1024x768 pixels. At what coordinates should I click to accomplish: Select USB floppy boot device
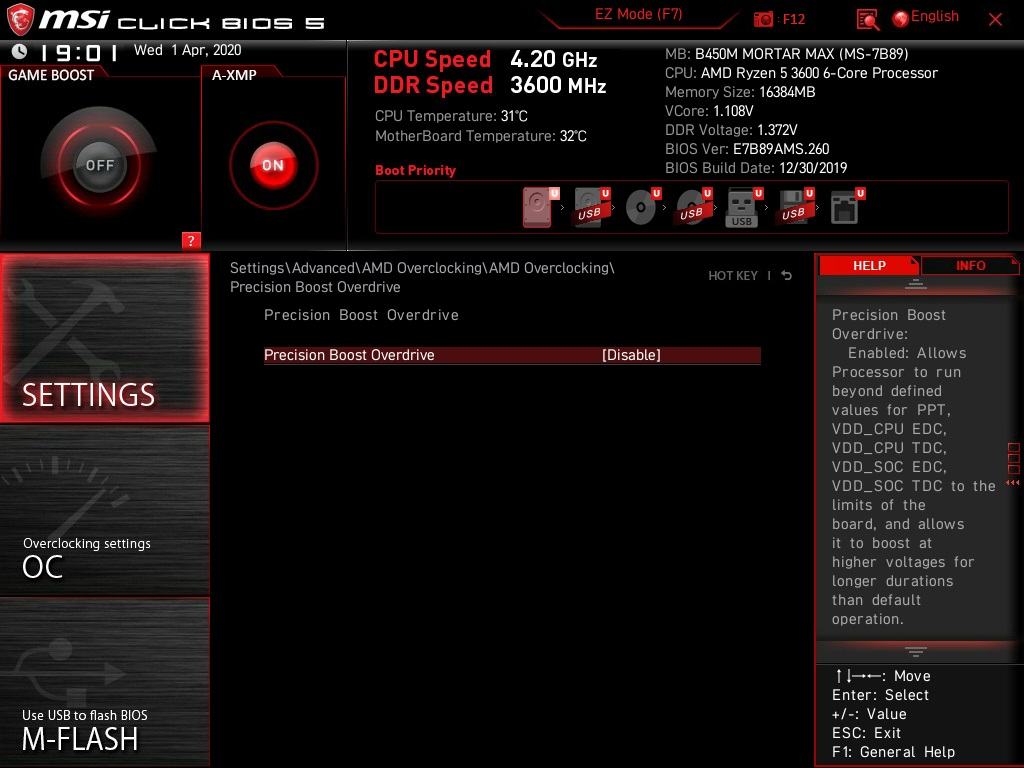(795, 207)
